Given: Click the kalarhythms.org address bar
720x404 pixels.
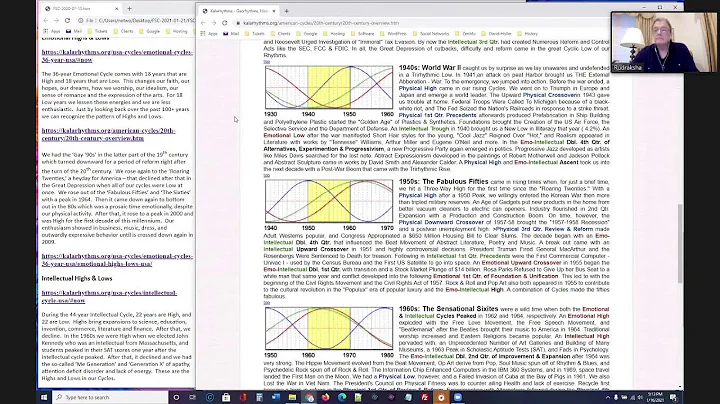Looking at the screenshot, I should point(418,23).
